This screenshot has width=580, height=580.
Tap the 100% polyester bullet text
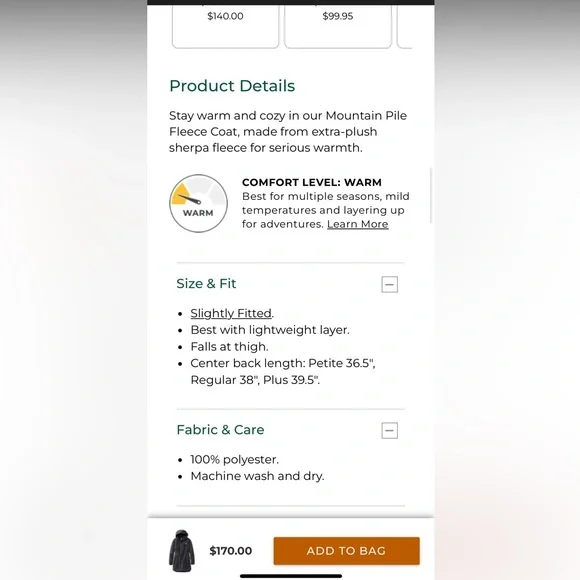point(235,459)
